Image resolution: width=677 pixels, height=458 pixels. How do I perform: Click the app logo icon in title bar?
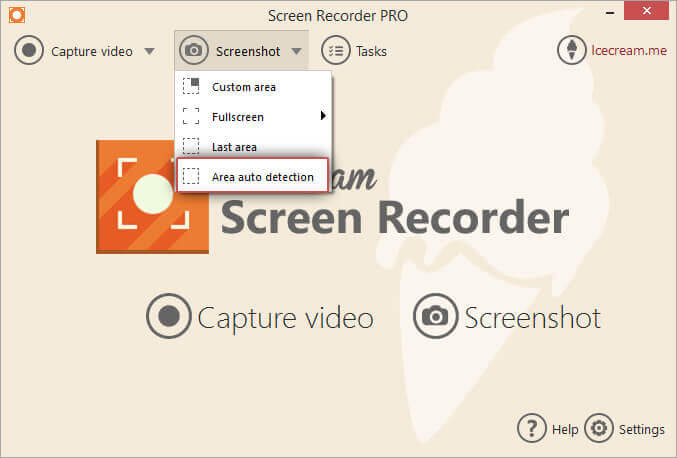click(x=17, y=15)
